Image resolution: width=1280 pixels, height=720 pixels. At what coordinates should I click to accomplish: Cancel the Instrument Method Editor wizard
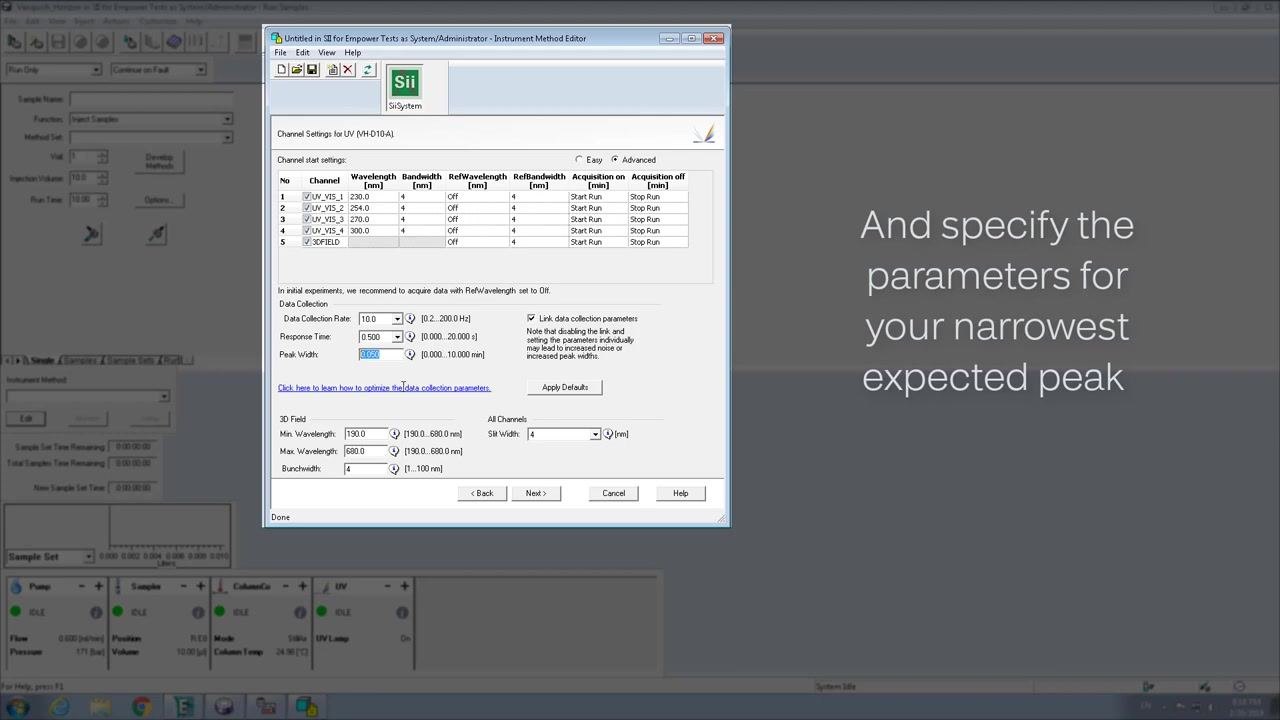(614, 493)
